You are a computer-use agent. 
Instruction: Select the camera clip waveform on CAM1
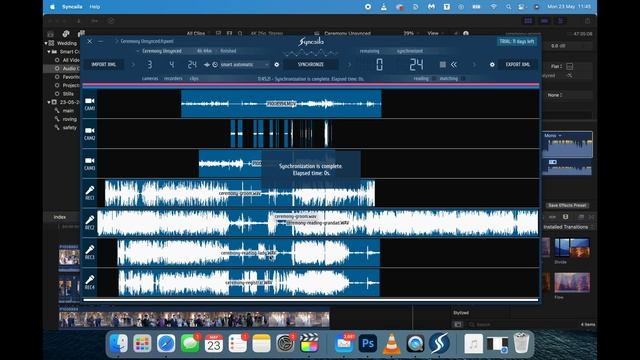pyautogui.click(x=281, y=104)
